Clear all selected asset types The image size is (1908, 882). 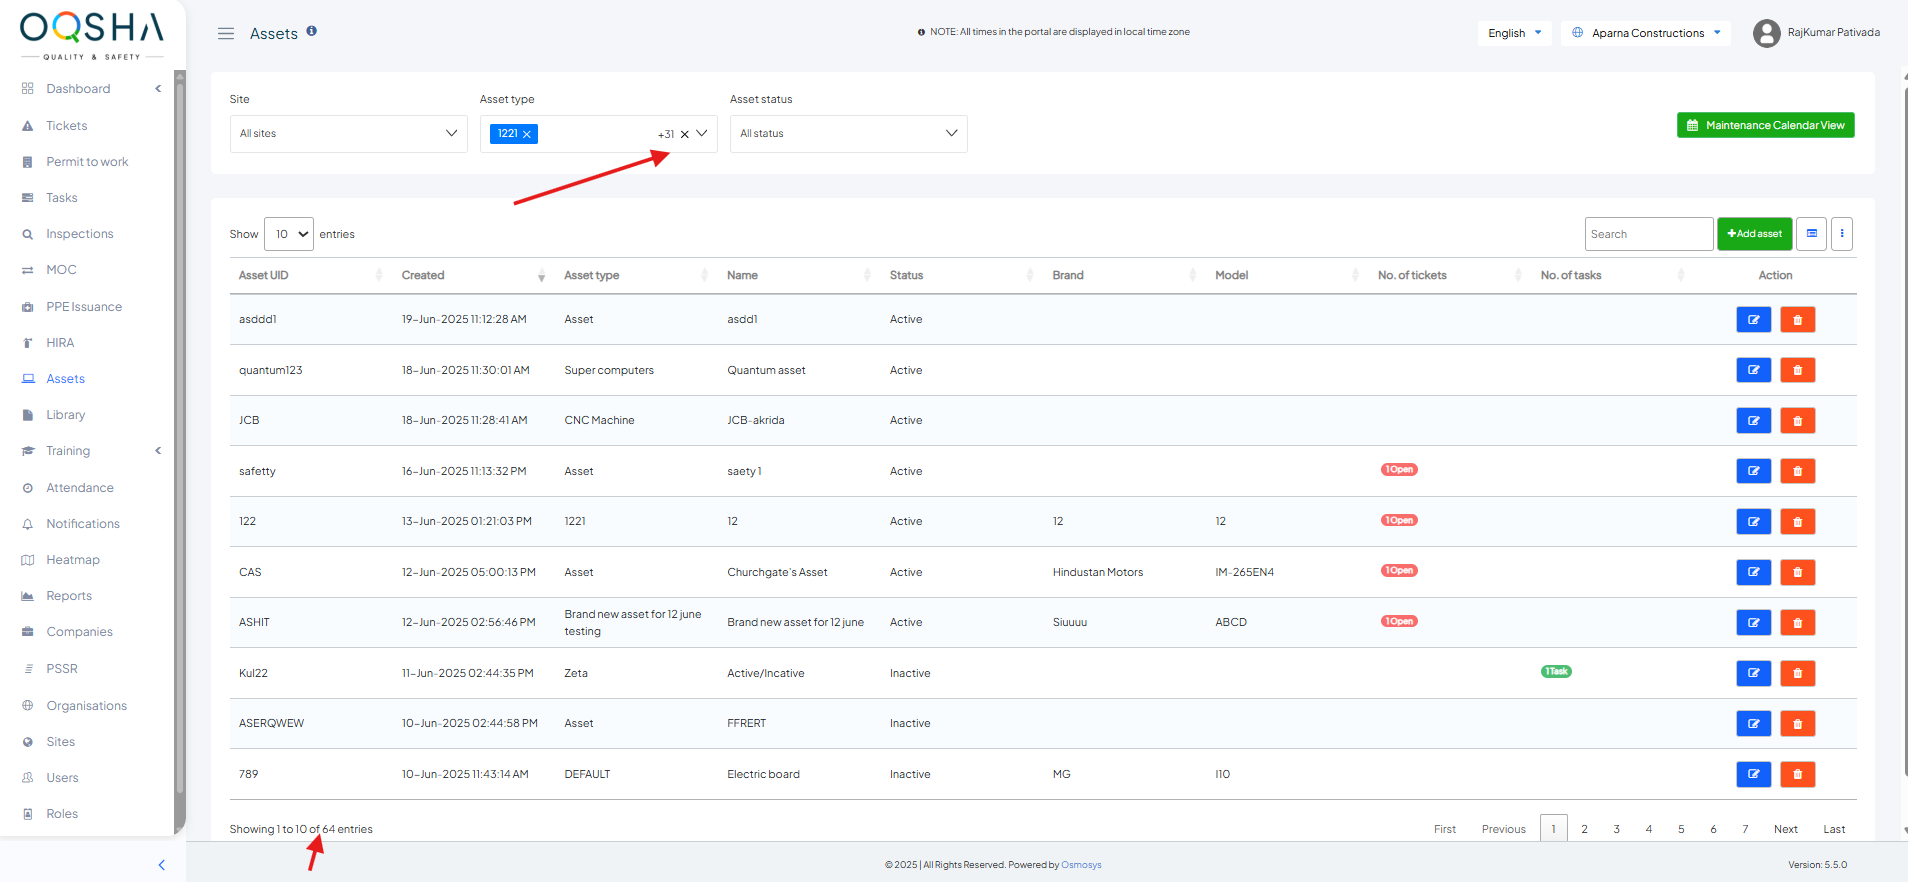point(684,134)
